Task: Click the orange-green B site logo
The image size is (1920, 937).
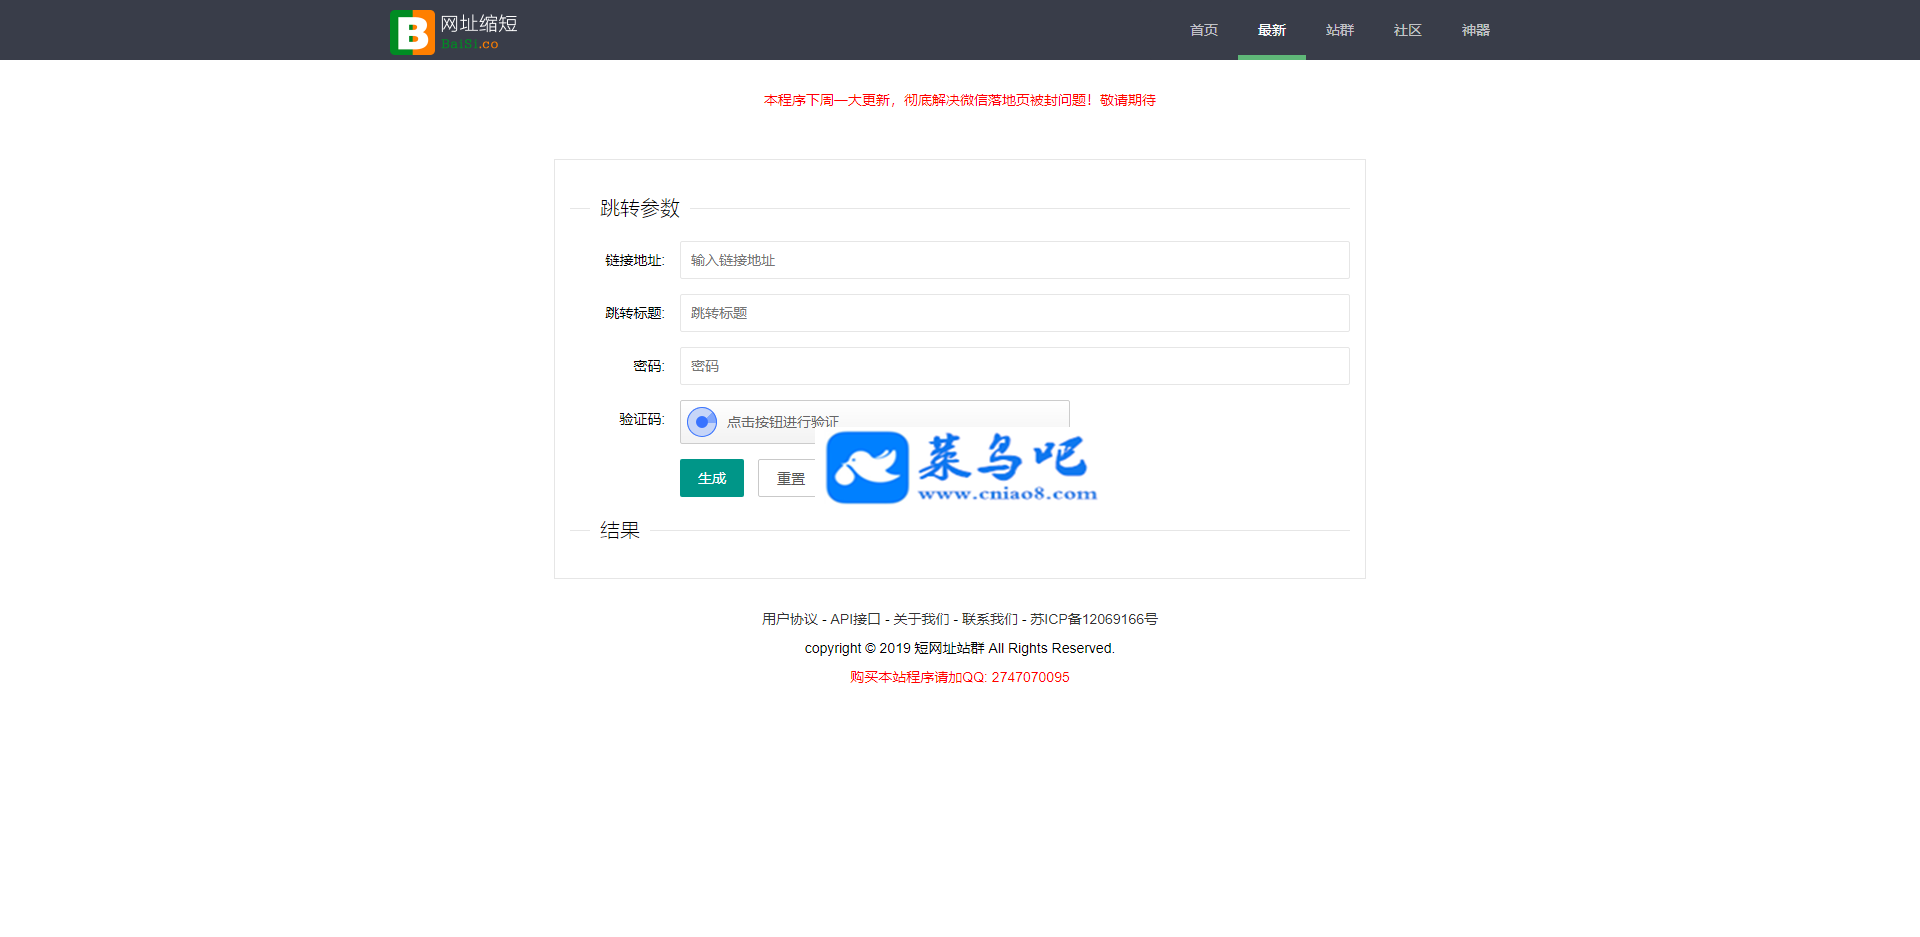Action: click(x=412, y=32)
